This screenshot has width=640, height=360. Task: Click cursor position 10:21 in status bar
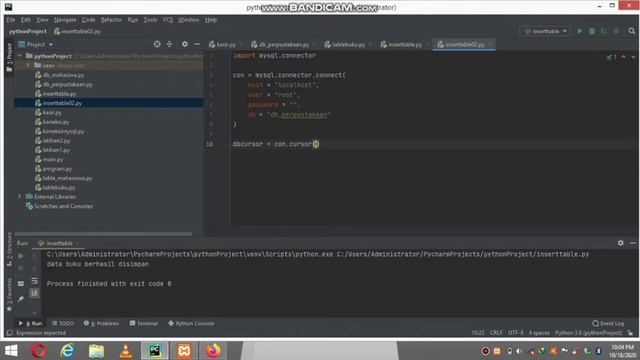coord(478,333)
